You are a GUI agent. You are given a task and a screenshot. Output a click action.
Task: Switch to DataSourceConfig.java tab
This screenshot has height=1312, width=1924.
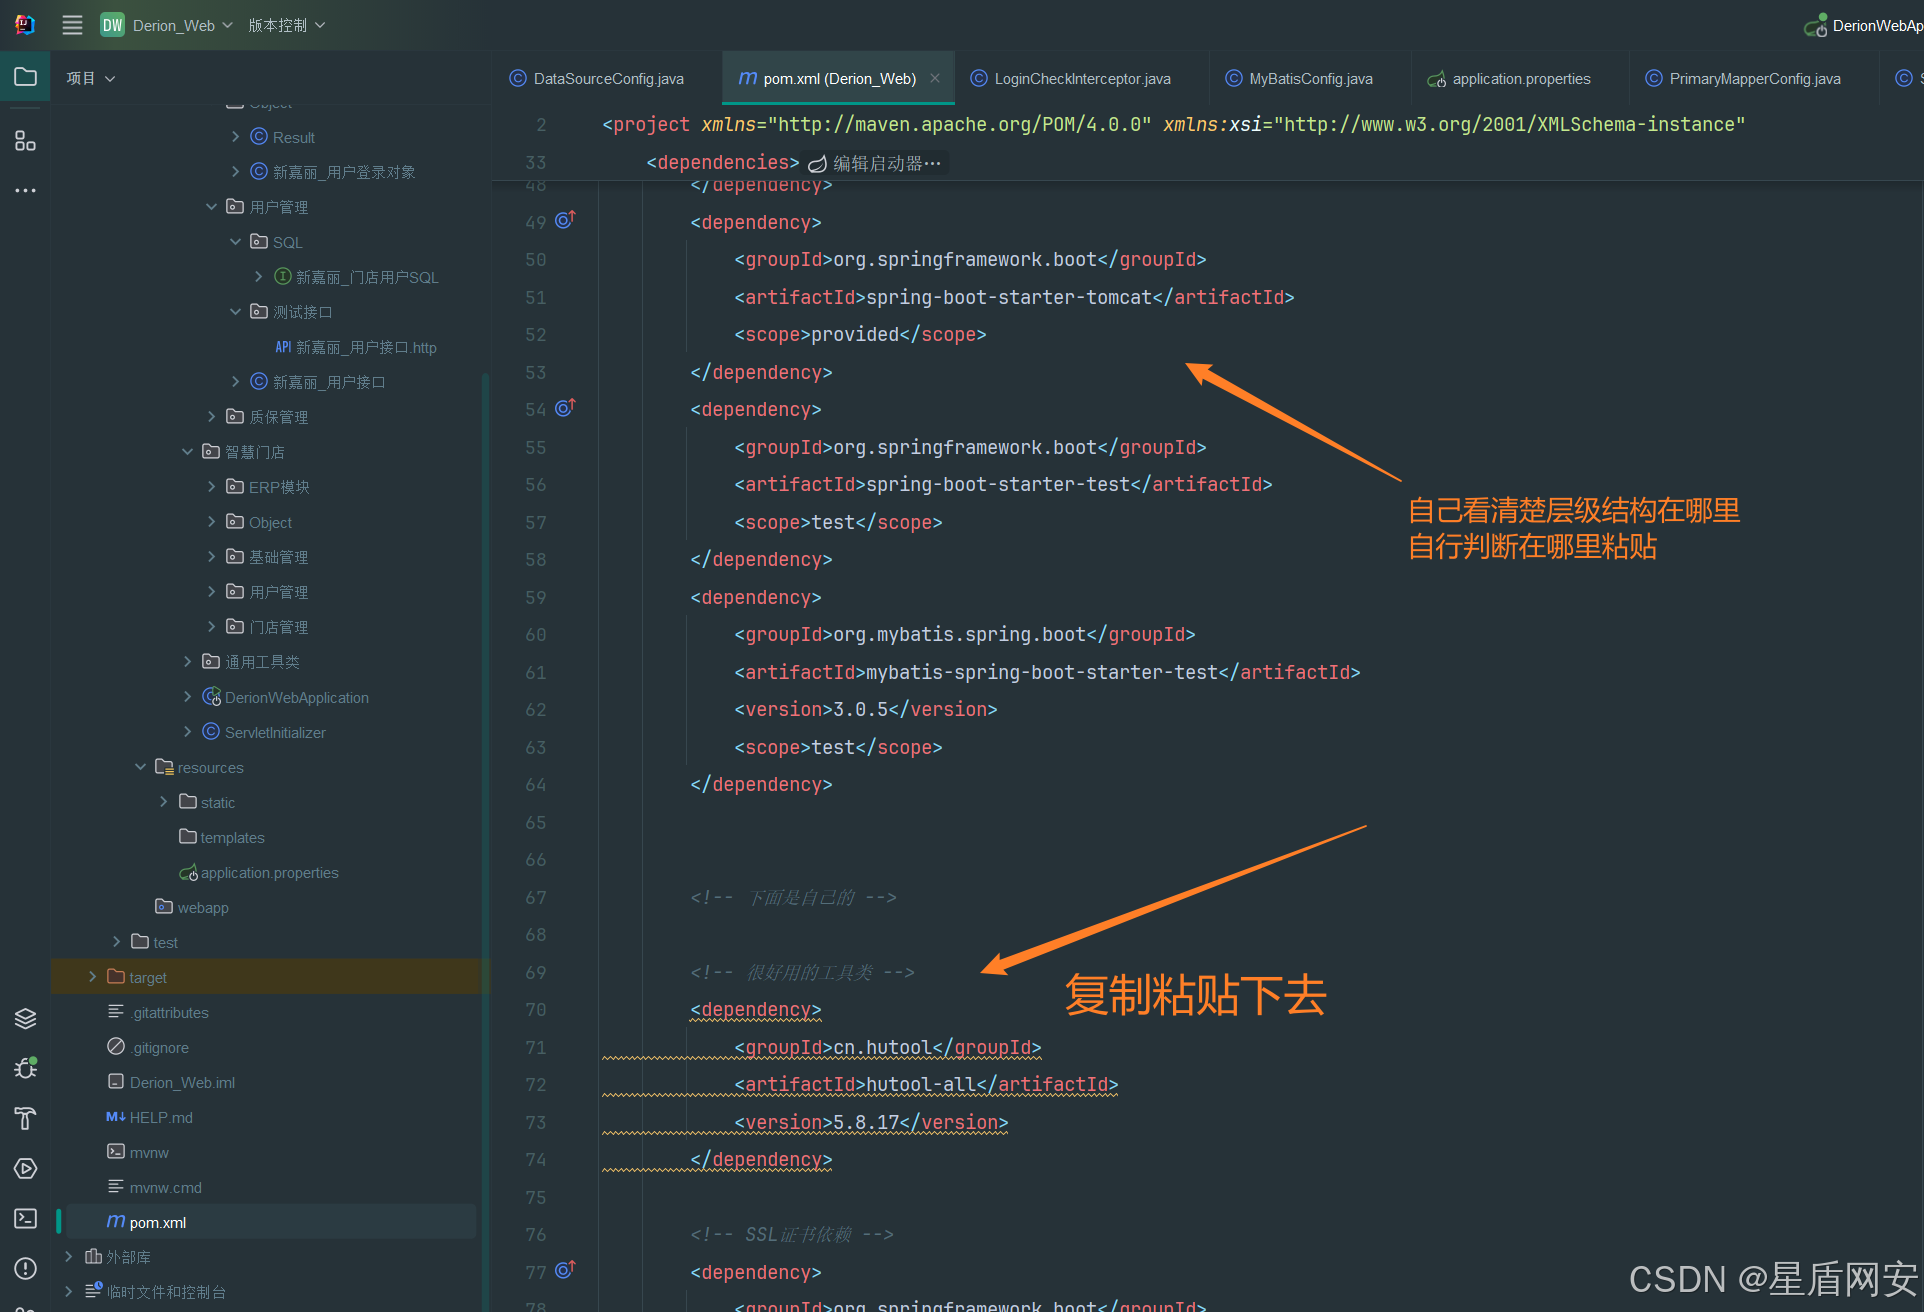pyautogui.click(x=607, y=78)
